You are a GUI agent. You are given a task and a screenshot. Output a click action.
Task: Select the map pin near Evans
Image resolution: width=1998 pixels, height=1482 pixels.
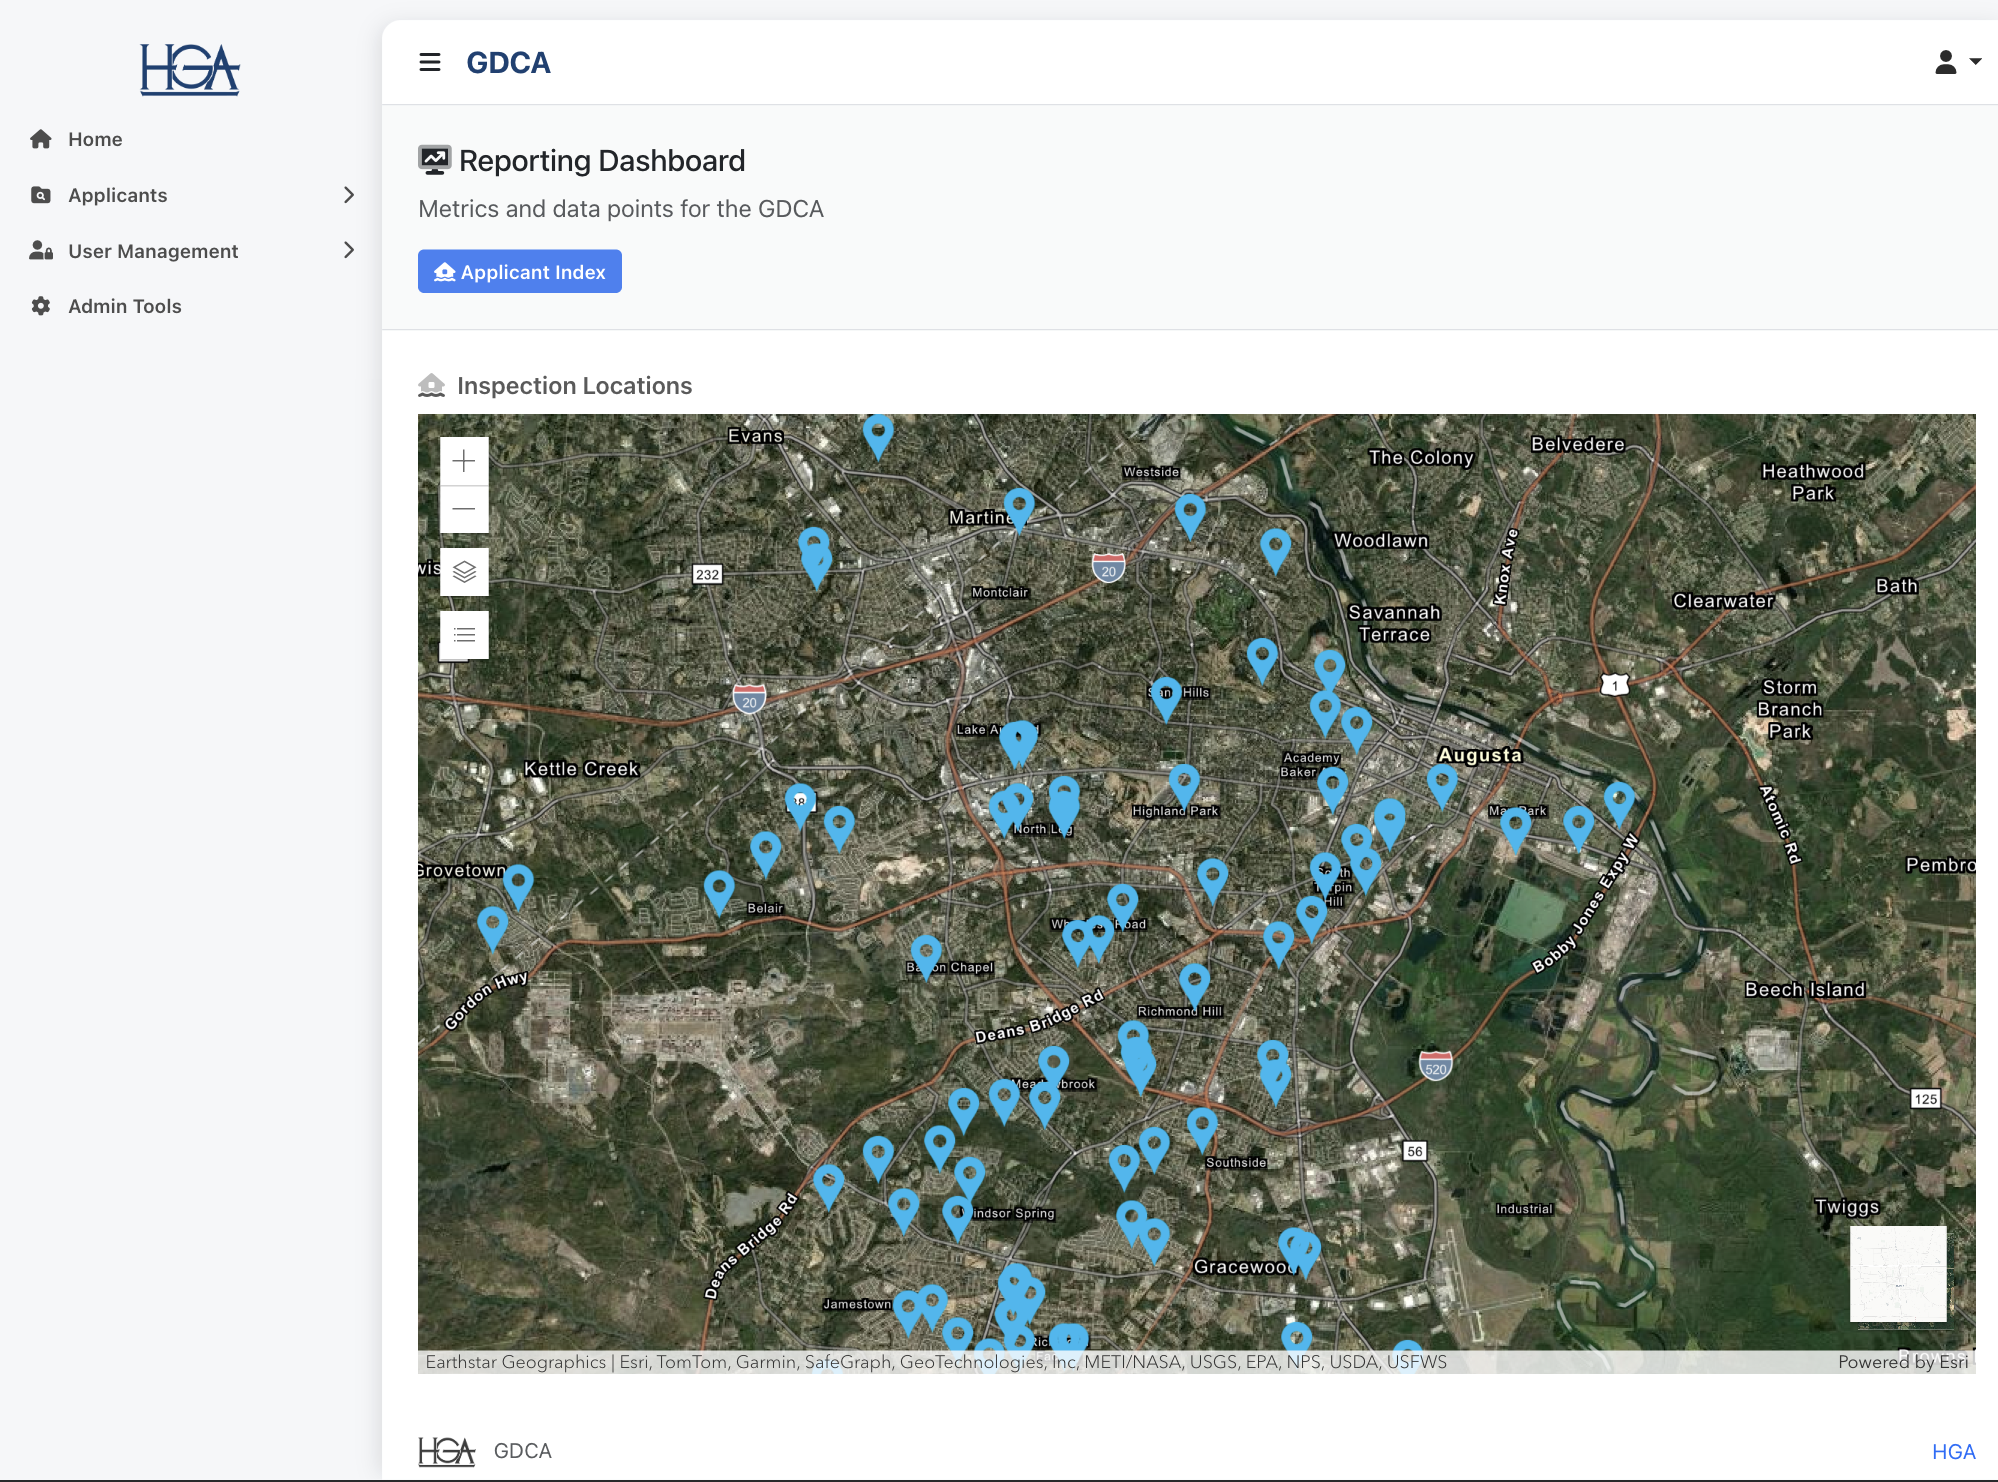pos(877,437)
